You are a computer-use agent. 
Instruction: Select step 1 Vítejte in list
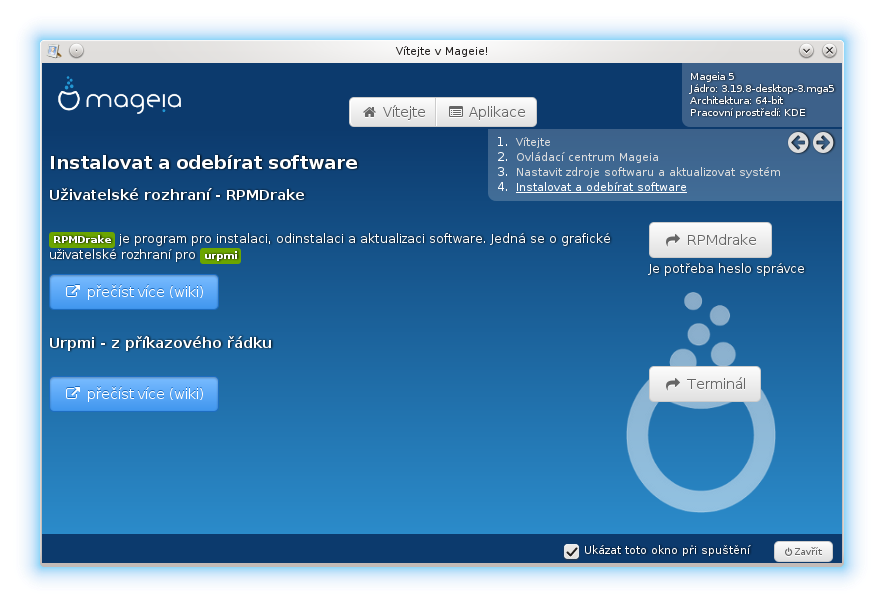(x=533, y=142)
